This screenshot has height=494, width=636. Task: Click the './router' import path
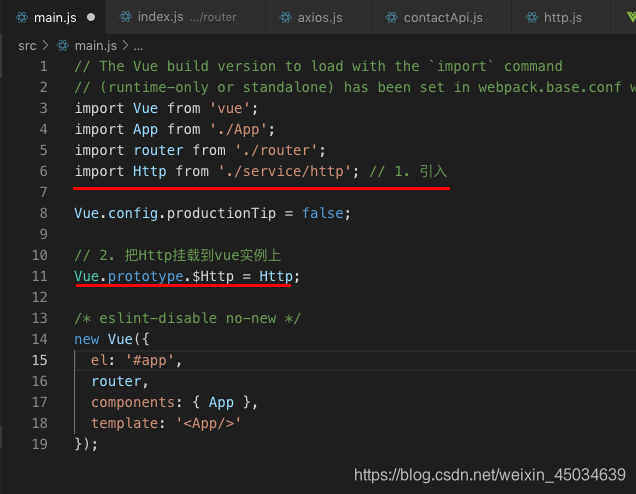pyautogui.click(x=276, y=150)
